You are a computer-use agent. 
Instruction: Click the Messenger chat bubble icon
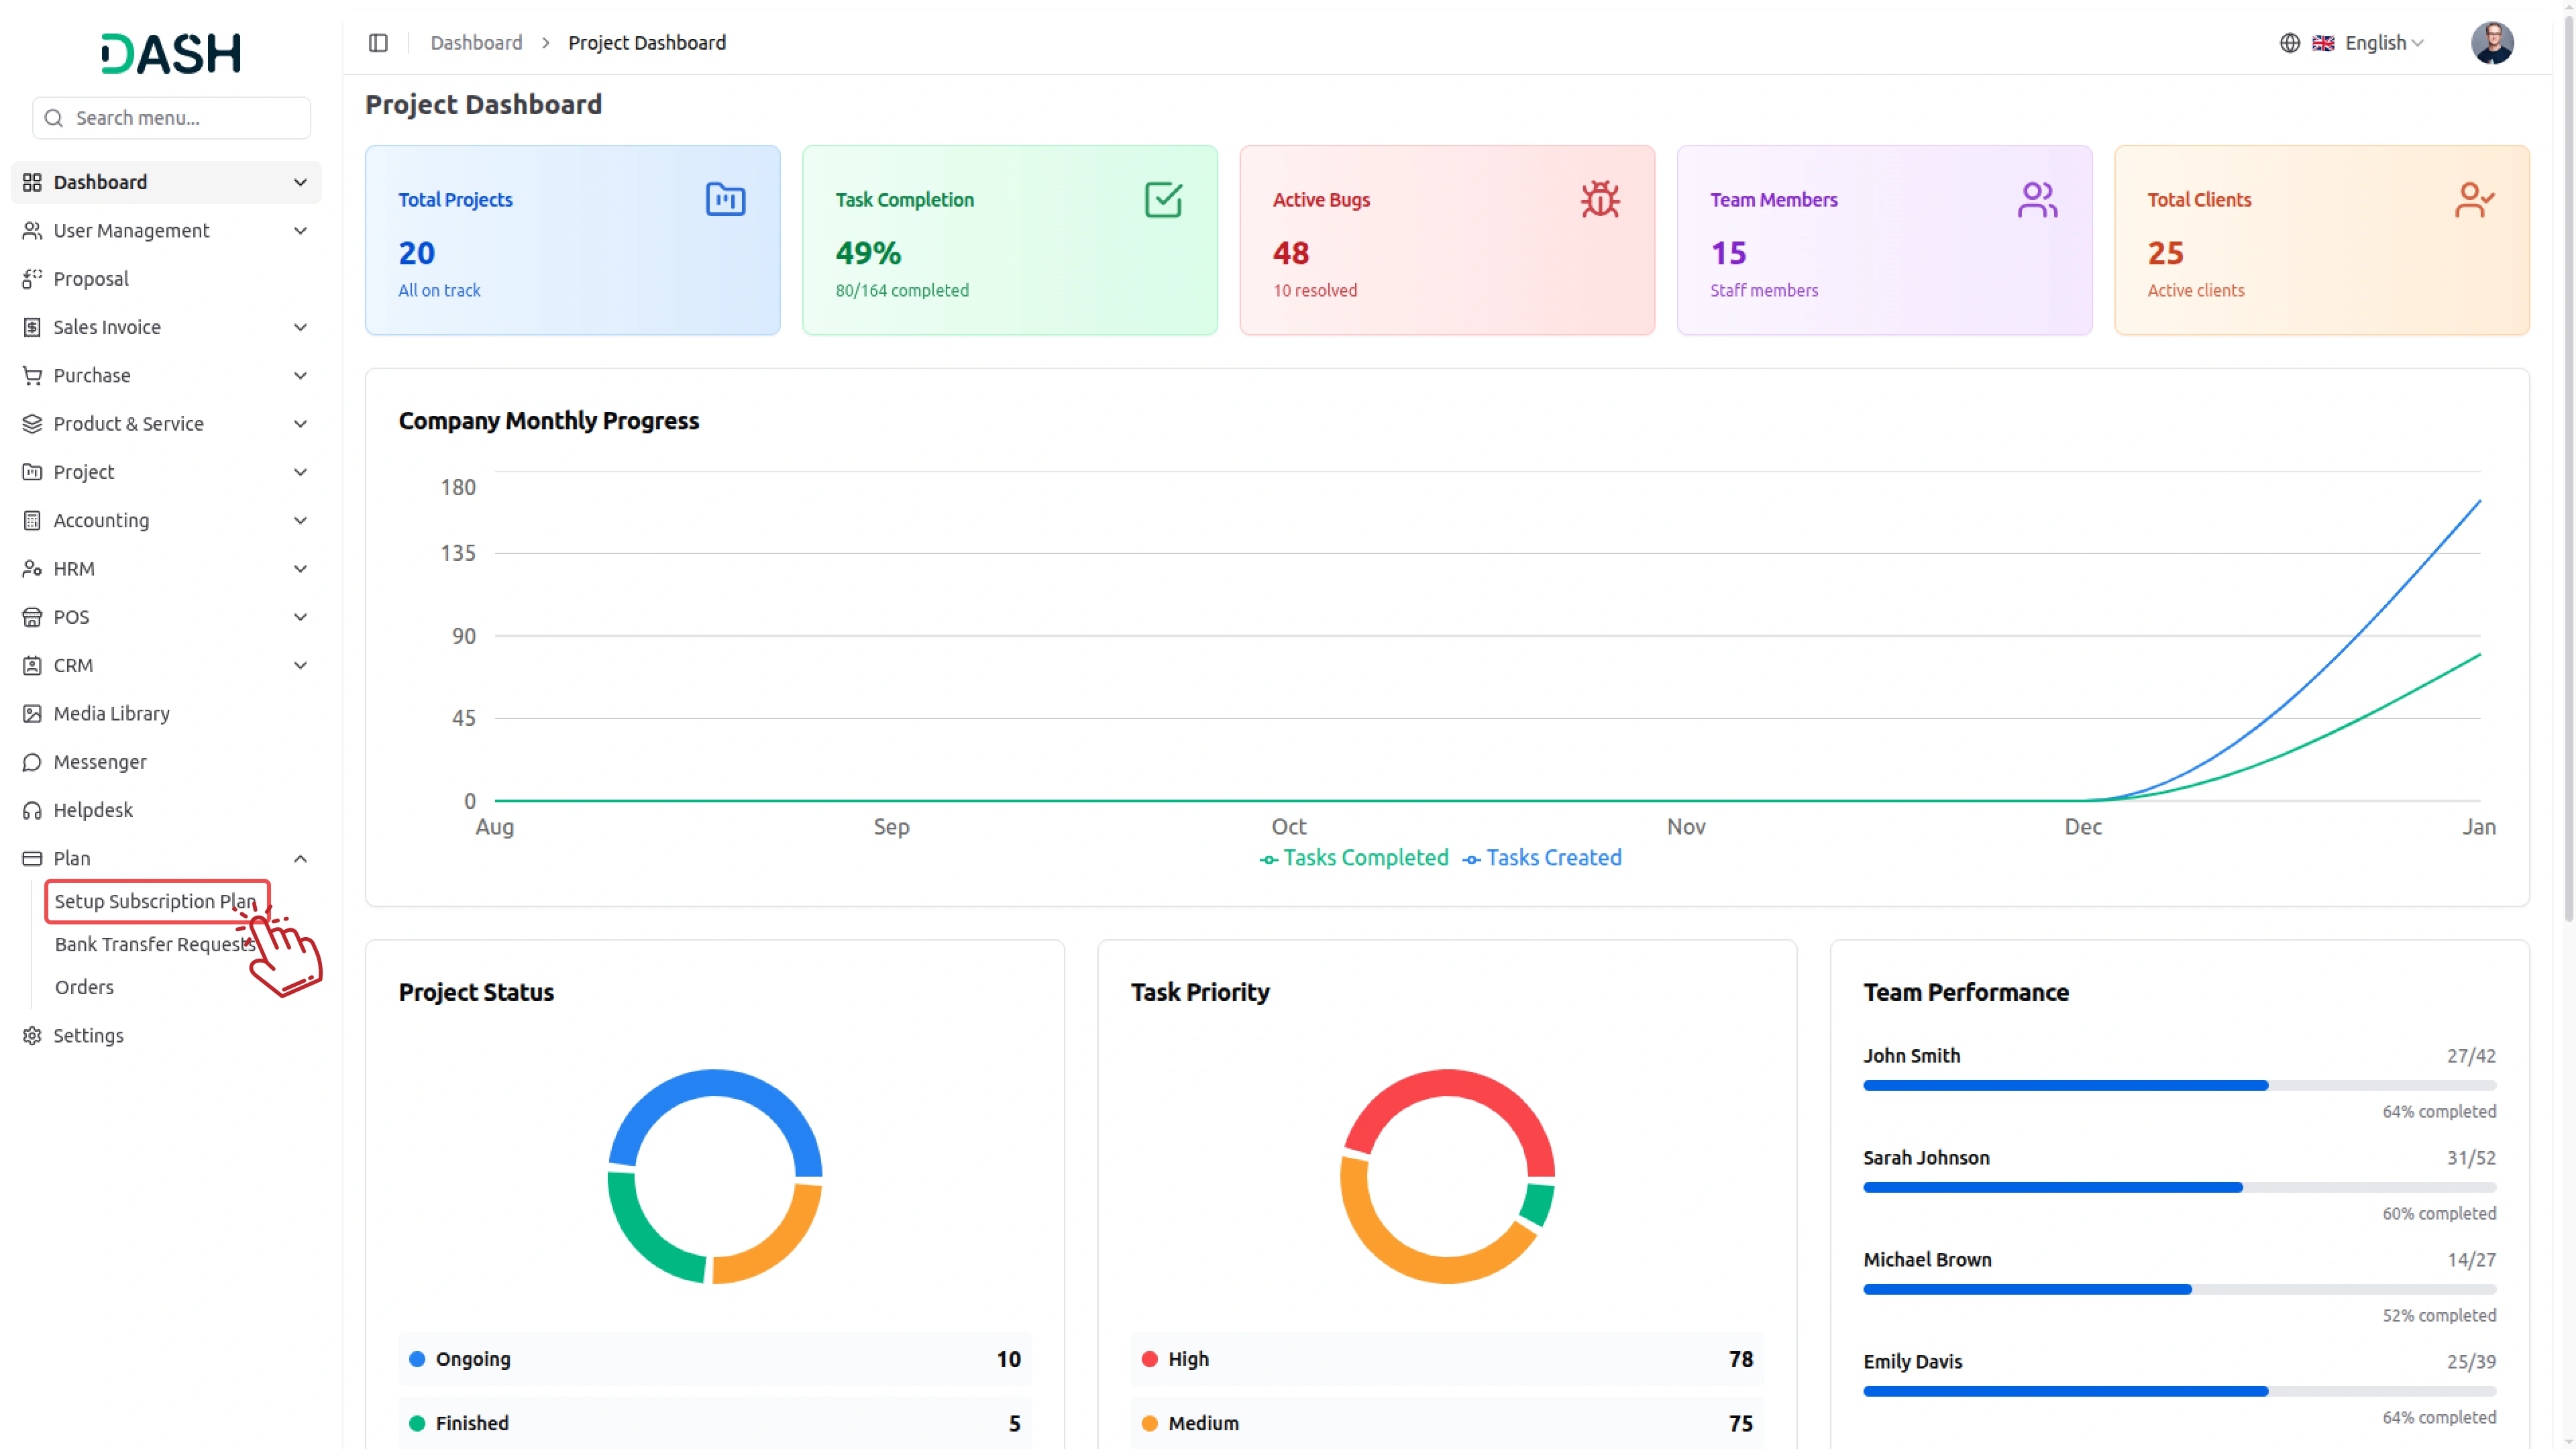32,762
